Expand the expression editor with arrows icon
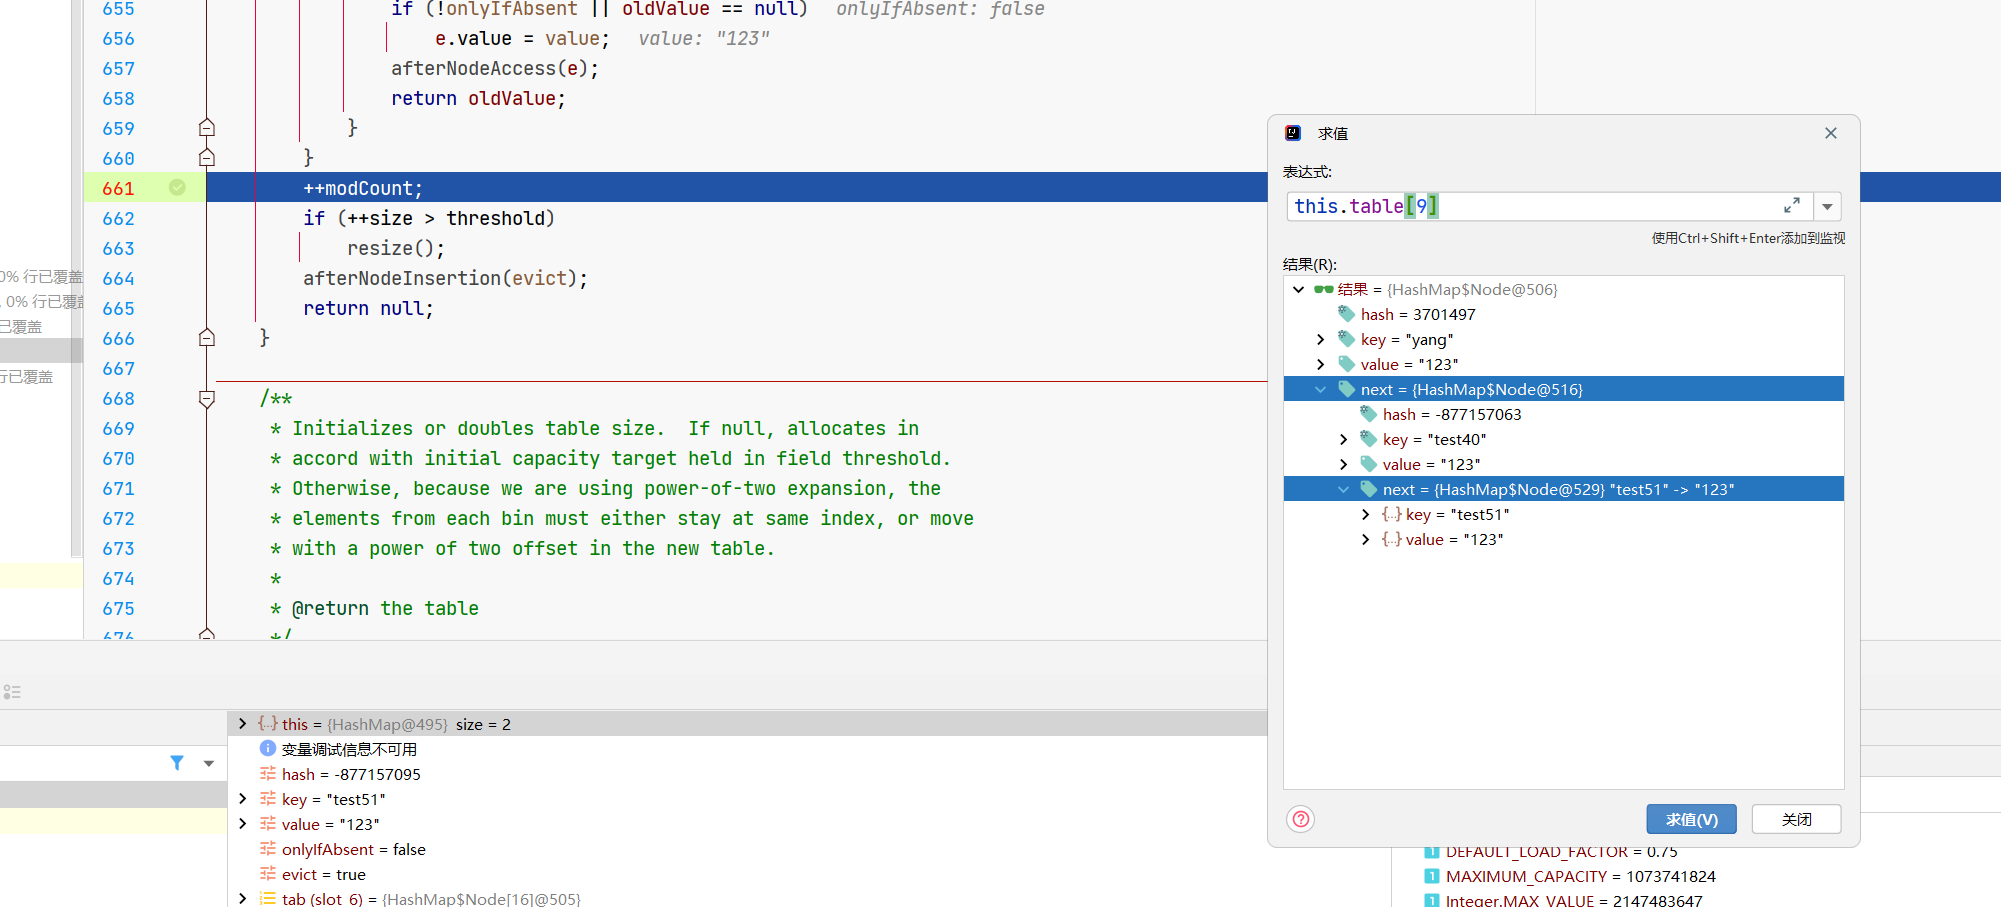The width and height of the screenshot is (2001, 907). click(1792, 206)
